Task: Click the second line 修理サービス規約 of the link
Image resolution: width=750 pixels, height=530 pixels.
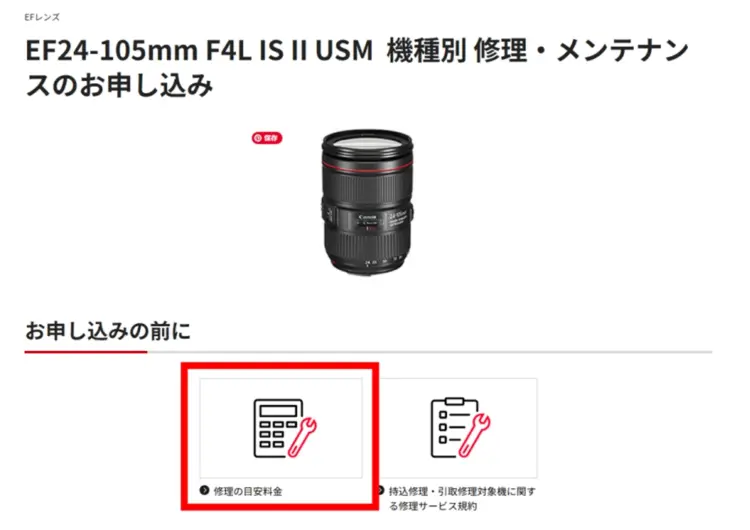Action: [x=433, y=506]
